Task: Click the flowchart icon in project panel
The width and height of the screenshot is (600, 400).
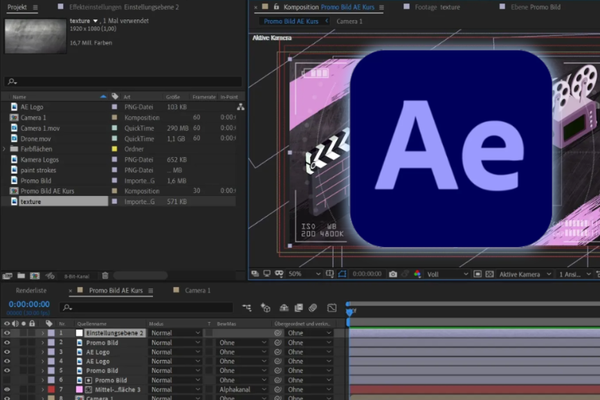Action: (x=240, y=107)
